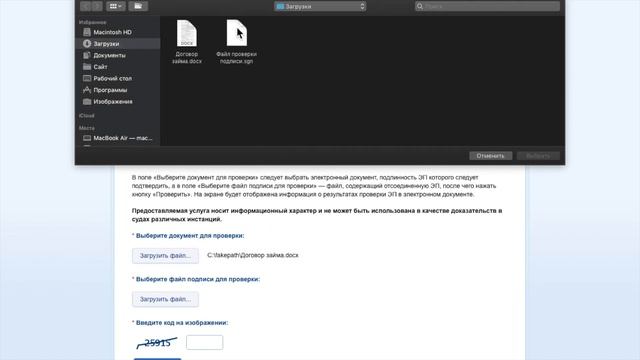Click Загрузить файл for the document
The height and width of the screenshot is (360, 640).
tap(165, 256)
